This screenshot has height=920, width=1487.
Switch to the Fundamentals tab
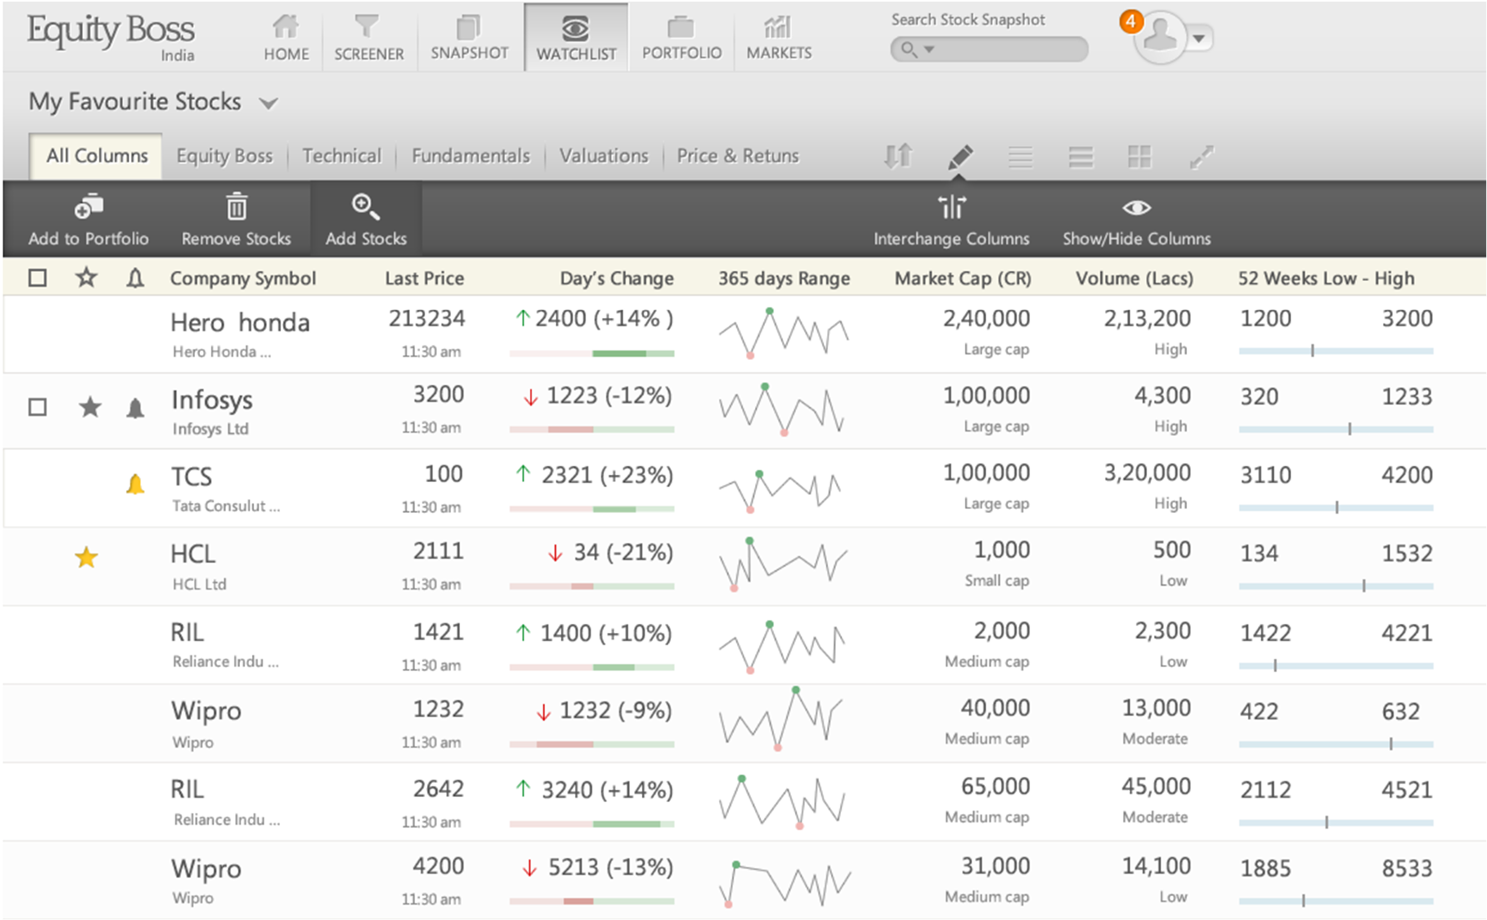click(x=471, y=156)
